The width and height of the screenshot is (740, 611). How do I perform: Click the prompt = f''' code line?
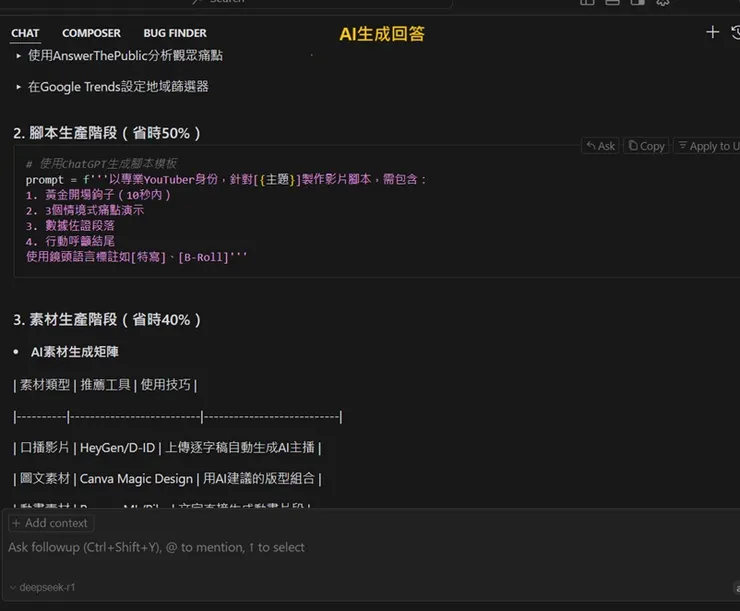tap(226, 179)
